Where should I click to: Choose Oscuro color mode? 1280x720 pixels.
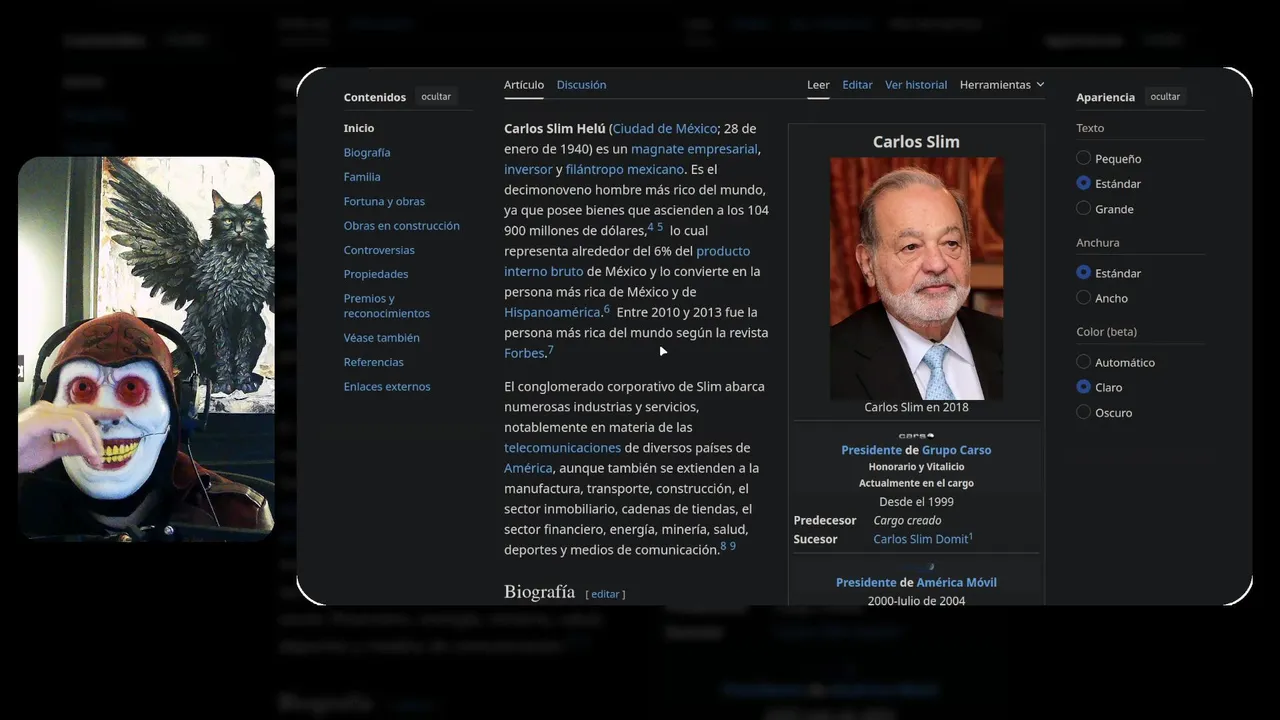(1083, 412)
